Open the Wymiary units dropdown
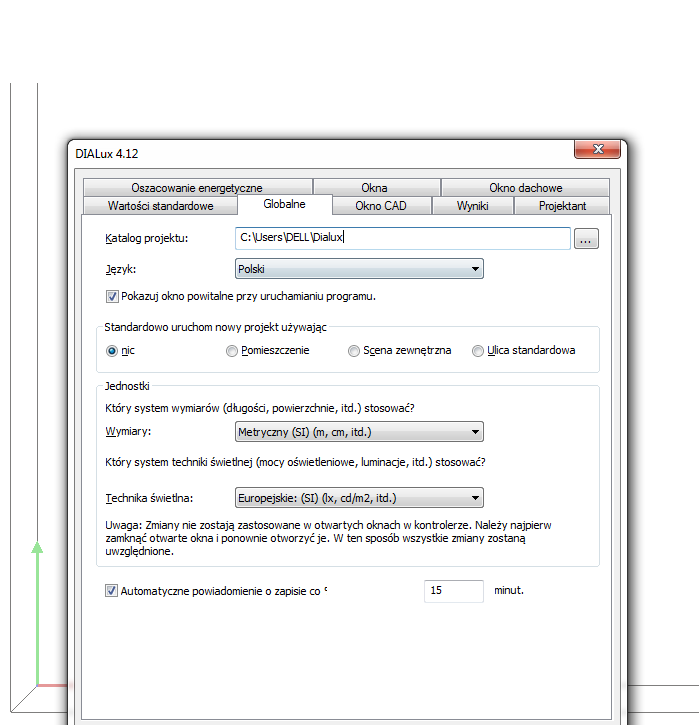Screen dimensions: 699x725 (x=359, y=432)
